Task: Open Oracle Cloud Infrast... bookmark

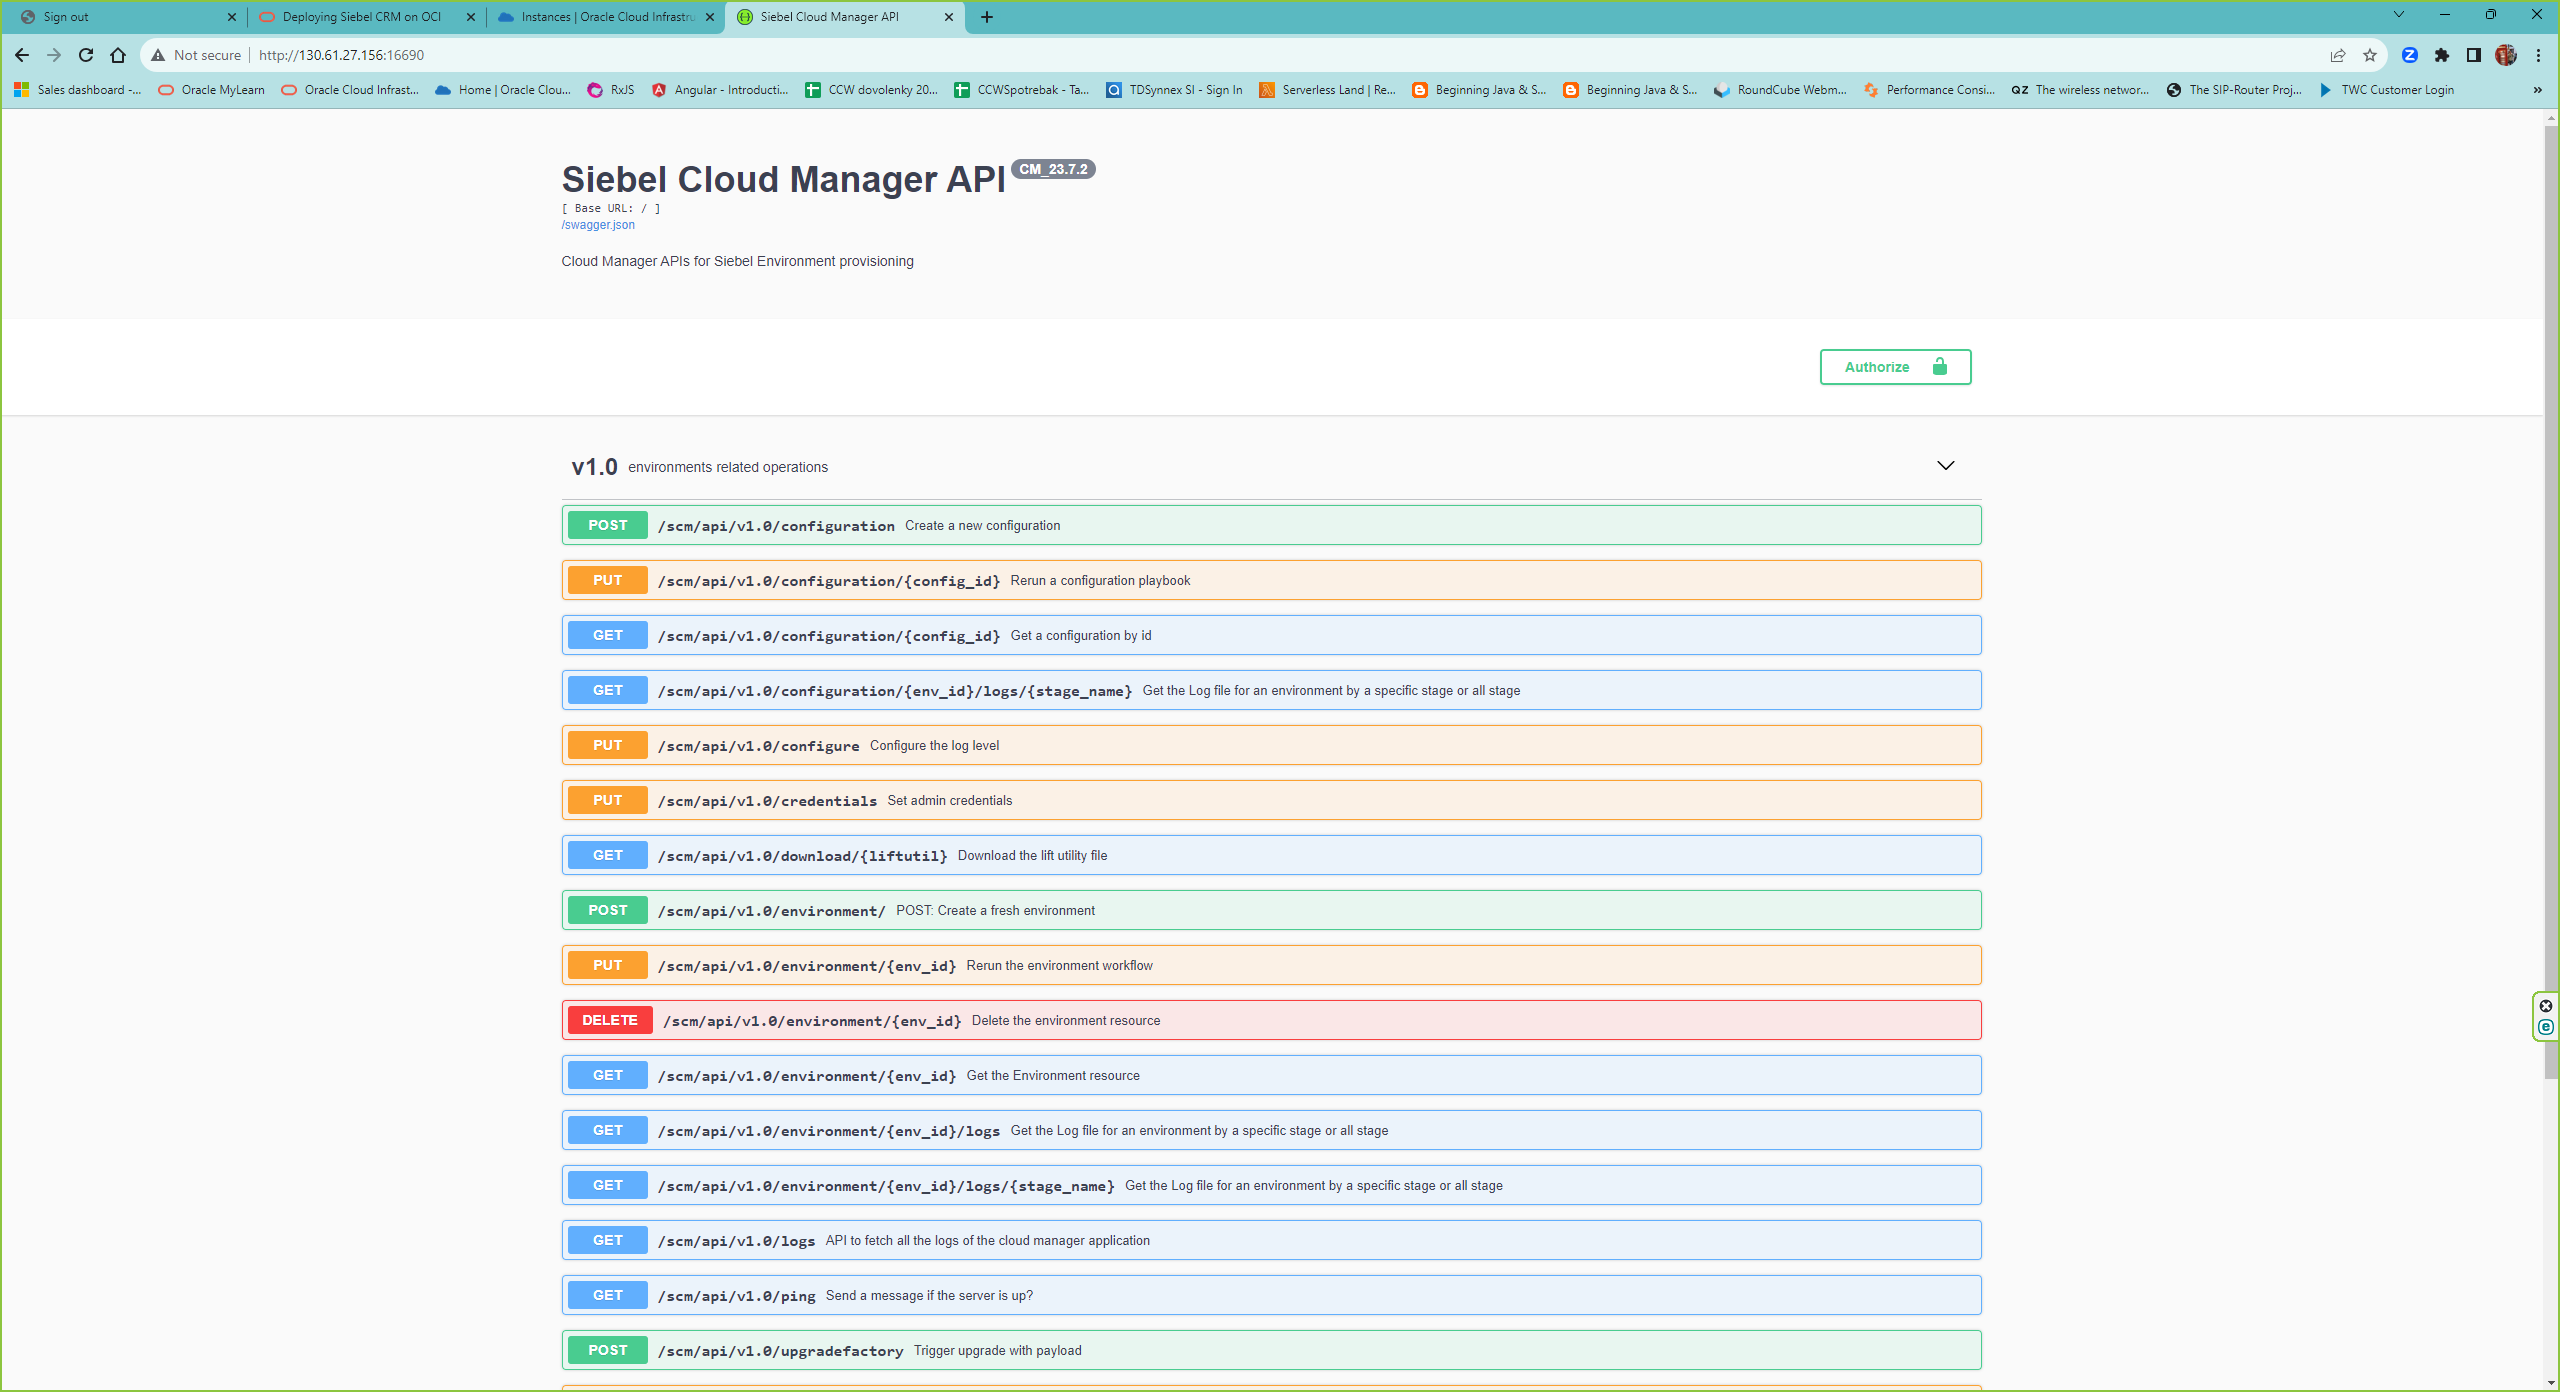Action: 350,90
